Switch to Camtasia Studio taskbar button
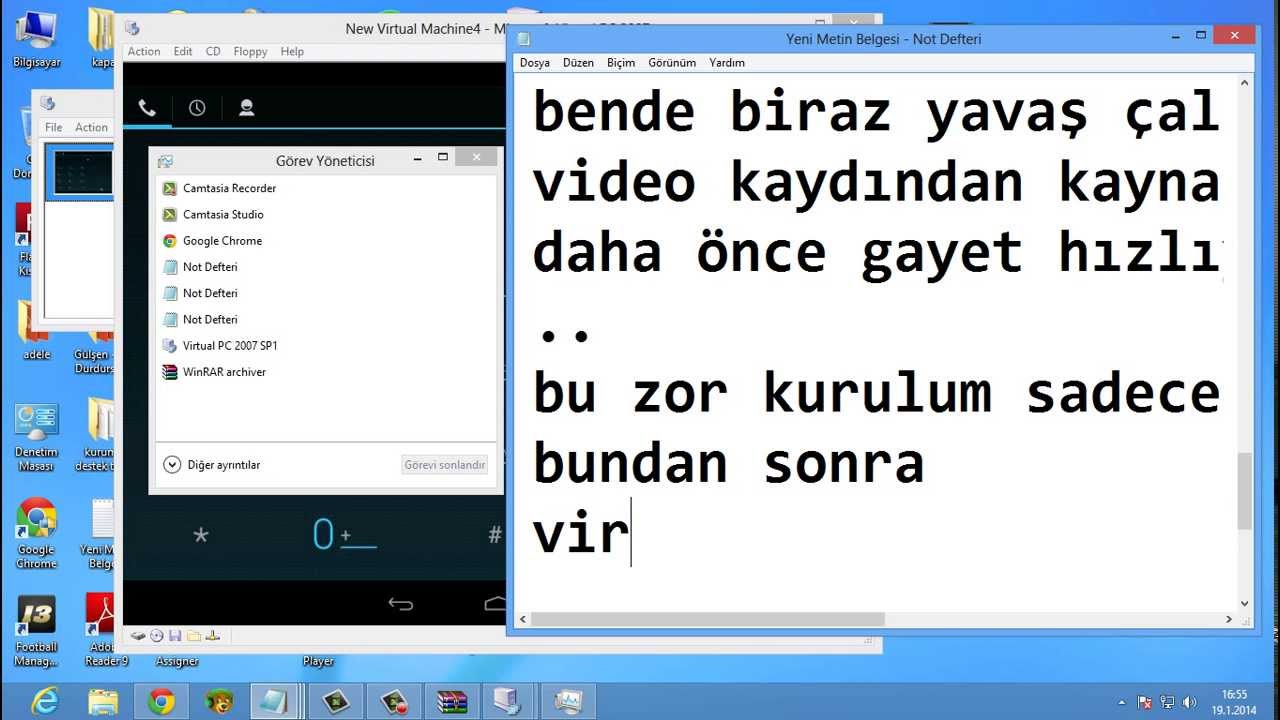This screenshot has width=1280, height=720. point(335,701)
